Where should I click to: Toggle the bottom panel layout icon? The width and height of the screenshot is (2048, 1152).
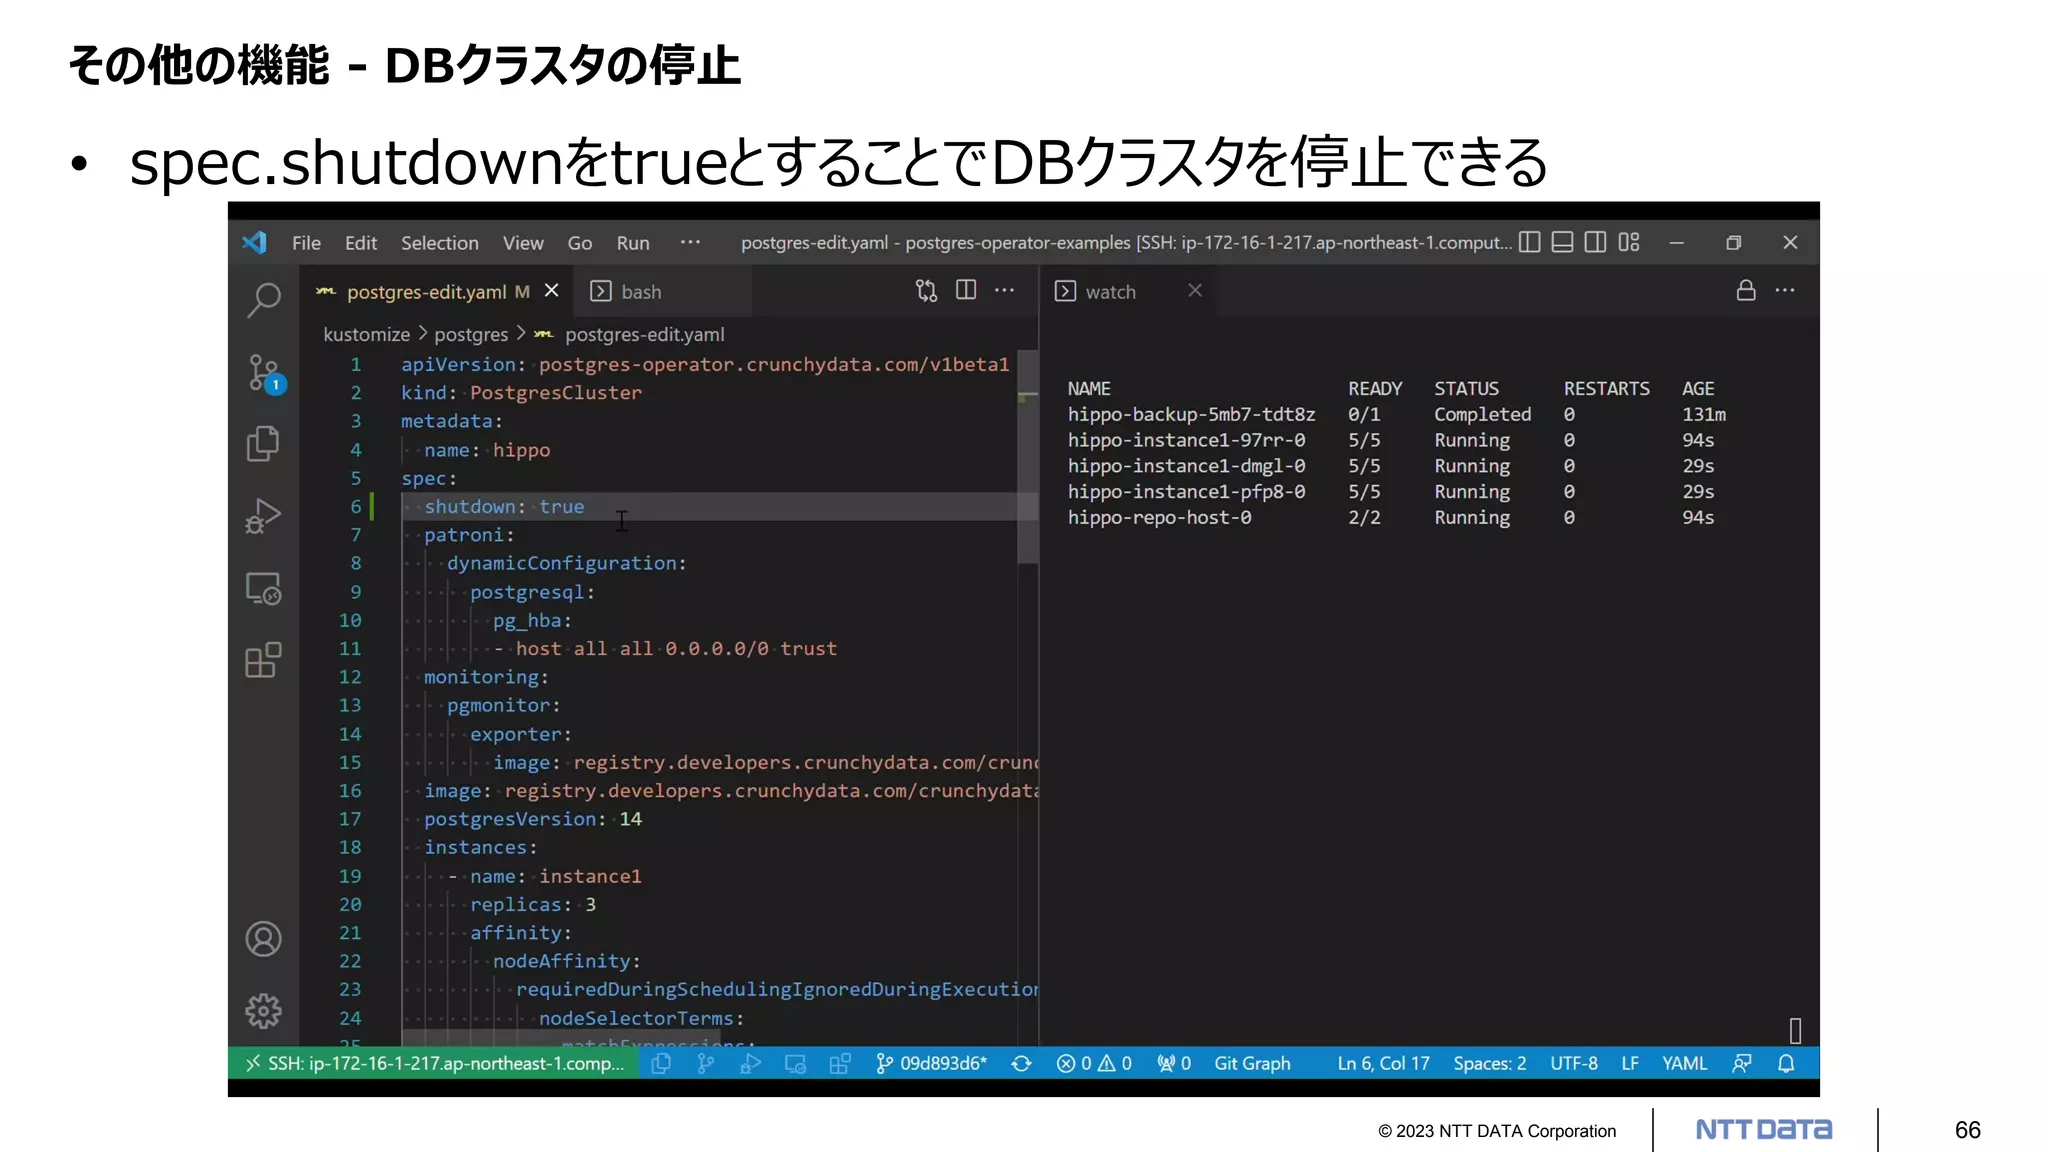click(x=1563, y=242)
